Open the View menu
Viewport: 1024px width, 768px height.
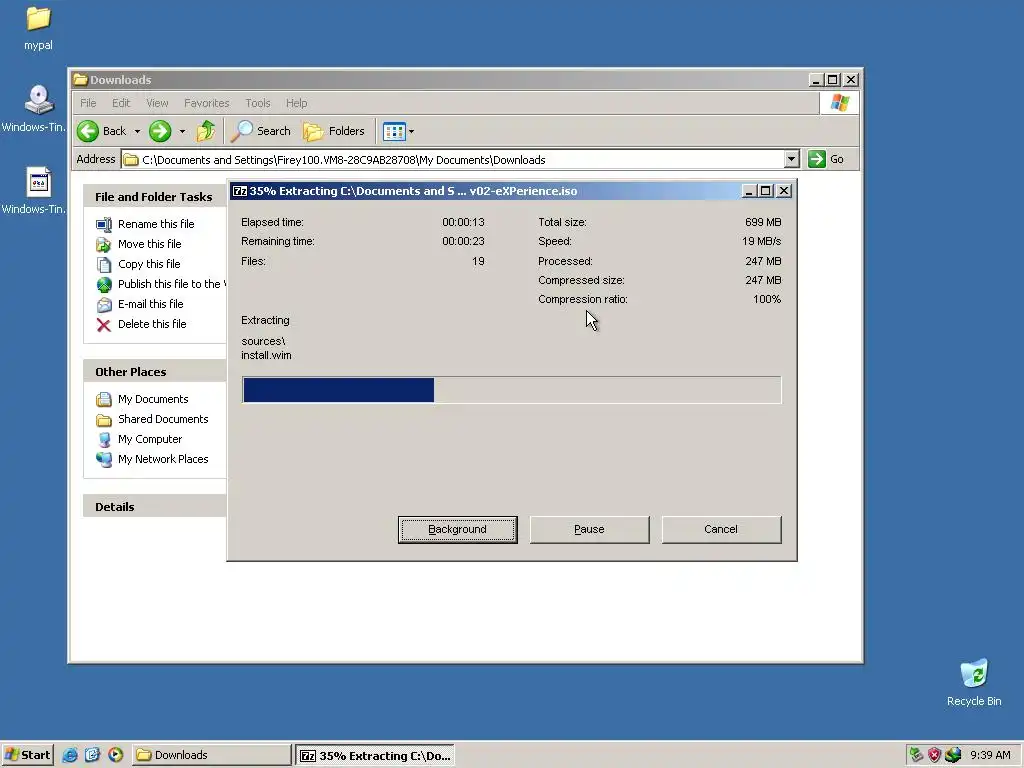[157, 103]
